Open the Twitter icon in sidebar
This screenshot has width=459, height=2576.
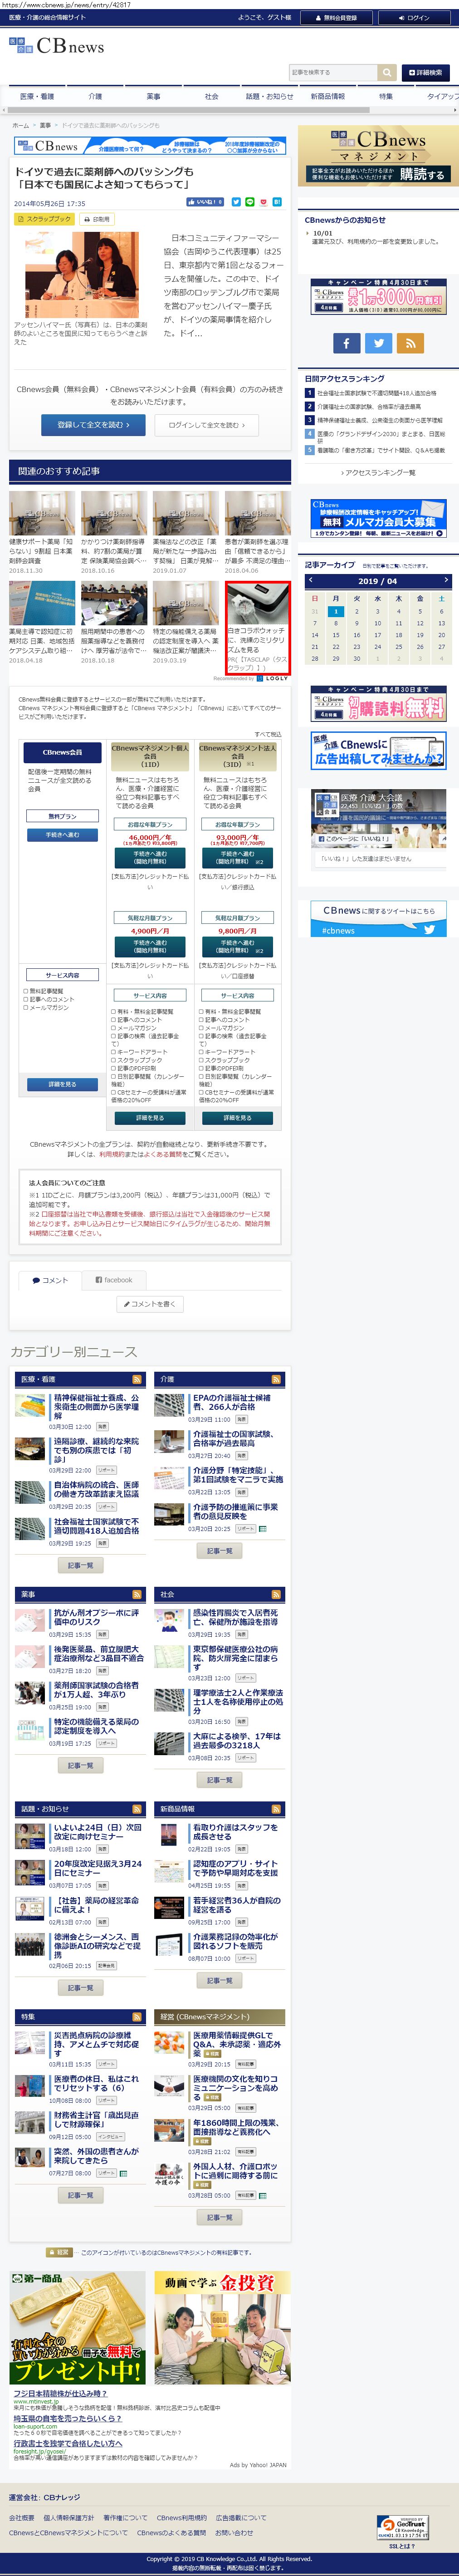pos(378,343)
